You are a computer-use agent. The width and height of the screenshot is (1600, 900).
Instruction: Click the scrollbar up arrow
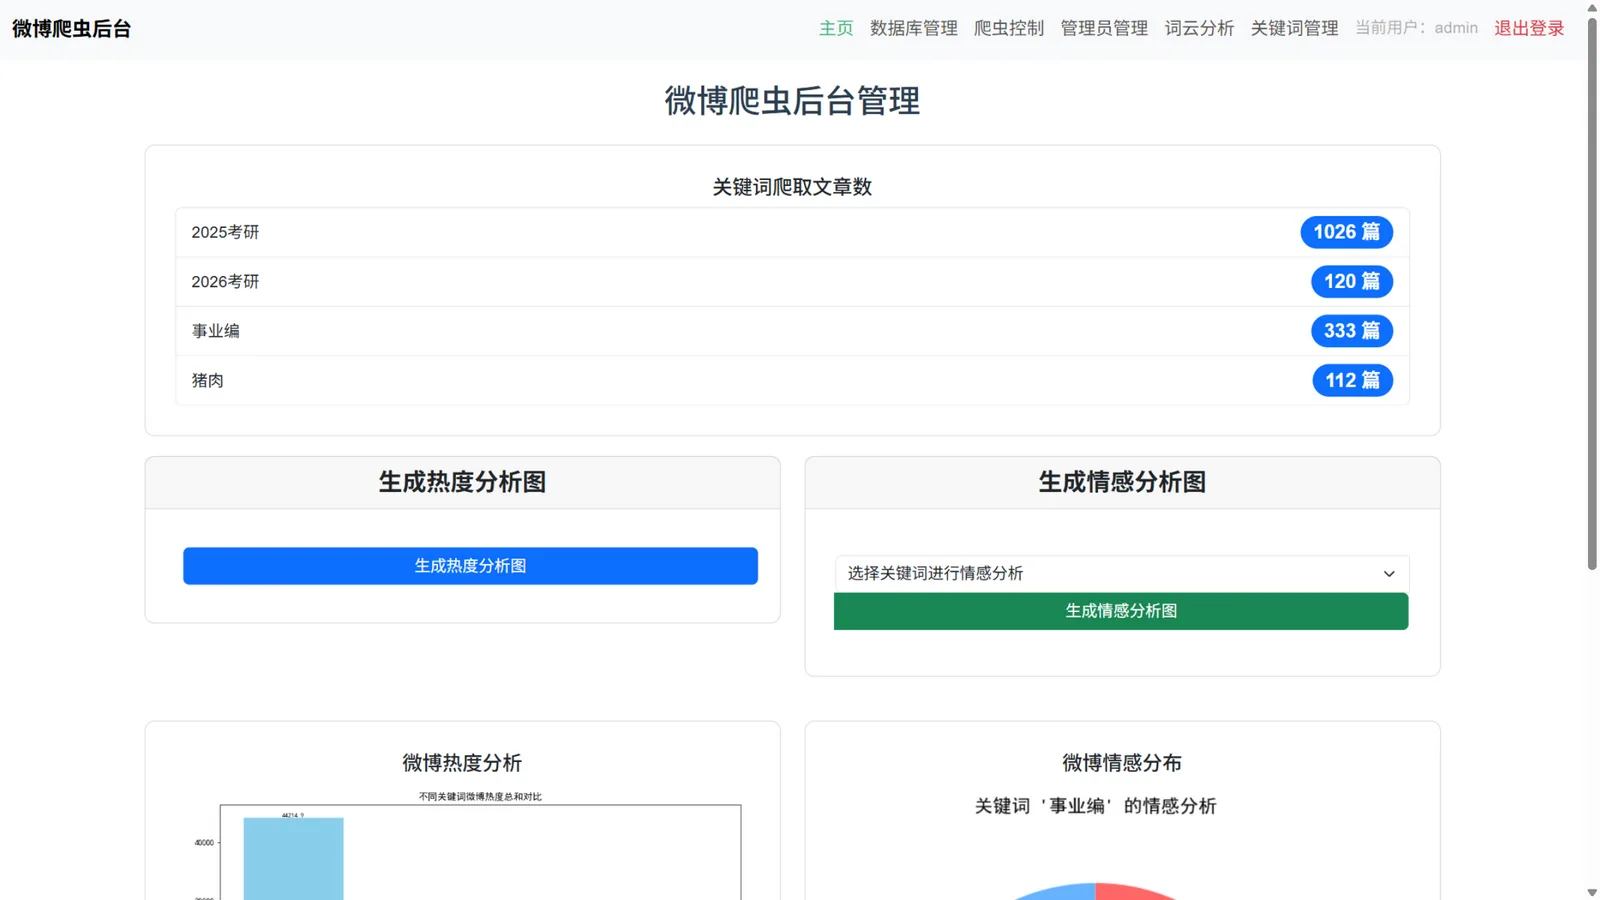pyautogui.click(x=1592, y=7)
